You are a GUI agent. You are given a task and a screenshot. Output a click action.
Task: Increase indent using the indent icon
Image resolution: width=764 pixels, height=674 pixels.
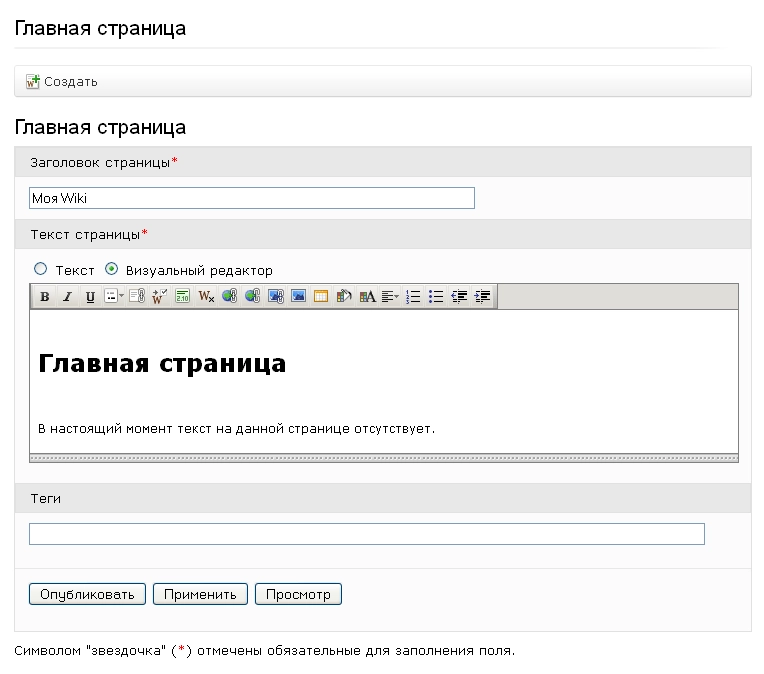[x=482, y=296]
